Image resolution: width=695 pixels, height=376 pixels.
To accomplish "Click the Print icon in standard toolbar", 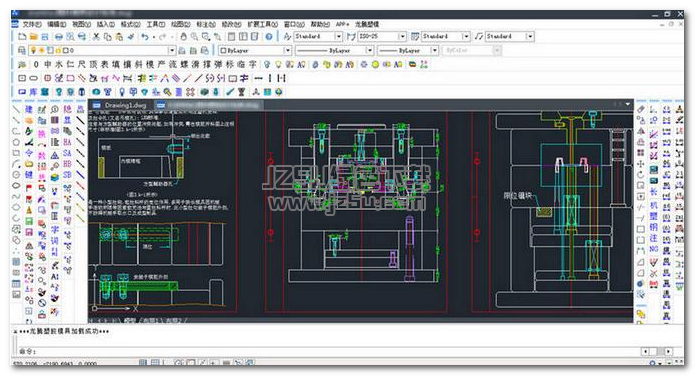I will pyautogui.click(x=59, y=37).
